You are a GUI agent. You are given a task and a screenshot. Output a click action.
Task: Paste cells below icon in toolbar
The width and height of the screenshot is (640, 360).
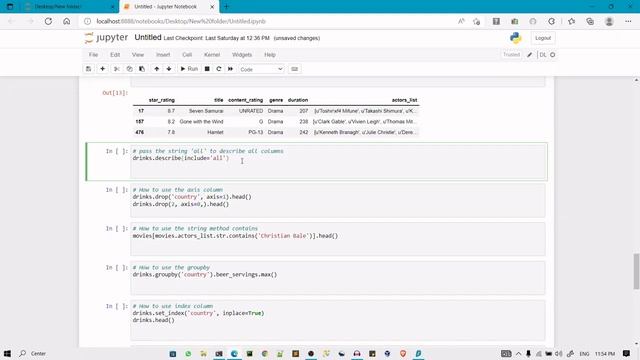(x=142, y=69)
